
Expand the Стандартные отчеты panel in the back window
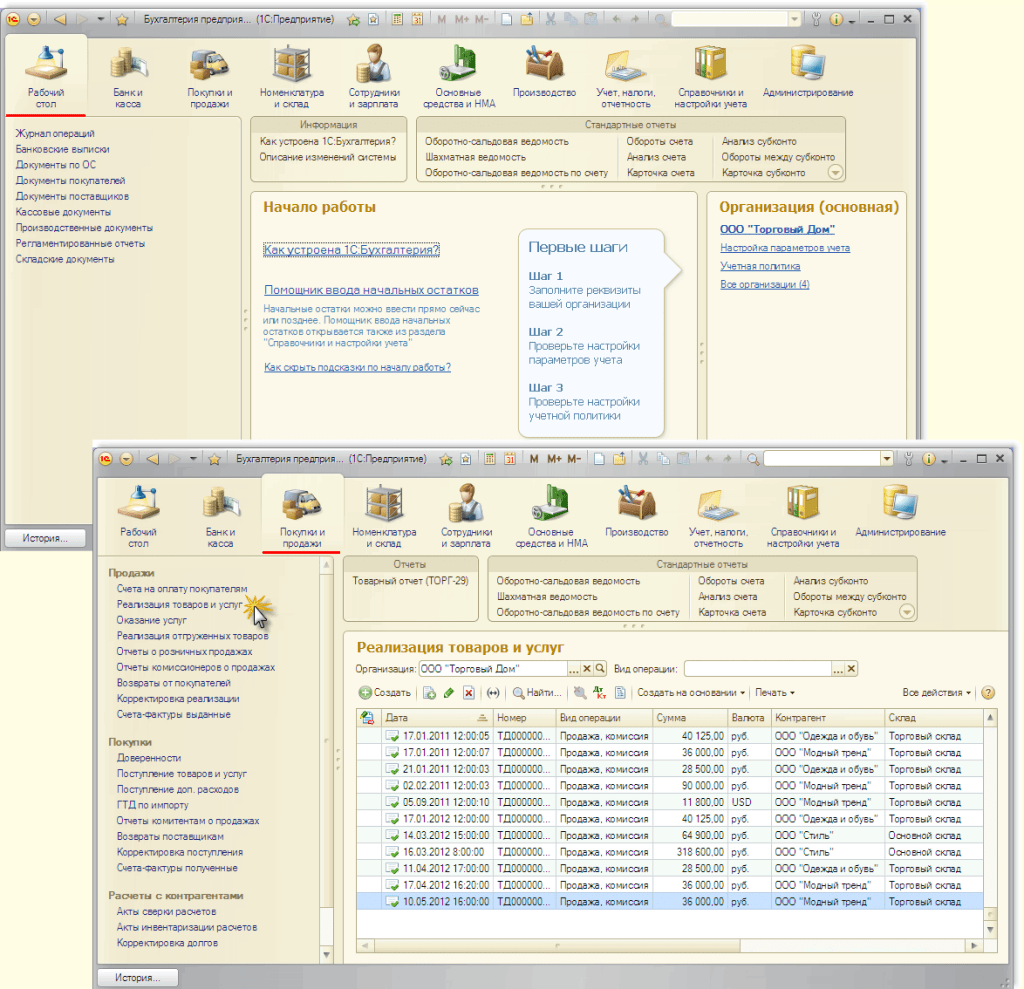point(835,172)
